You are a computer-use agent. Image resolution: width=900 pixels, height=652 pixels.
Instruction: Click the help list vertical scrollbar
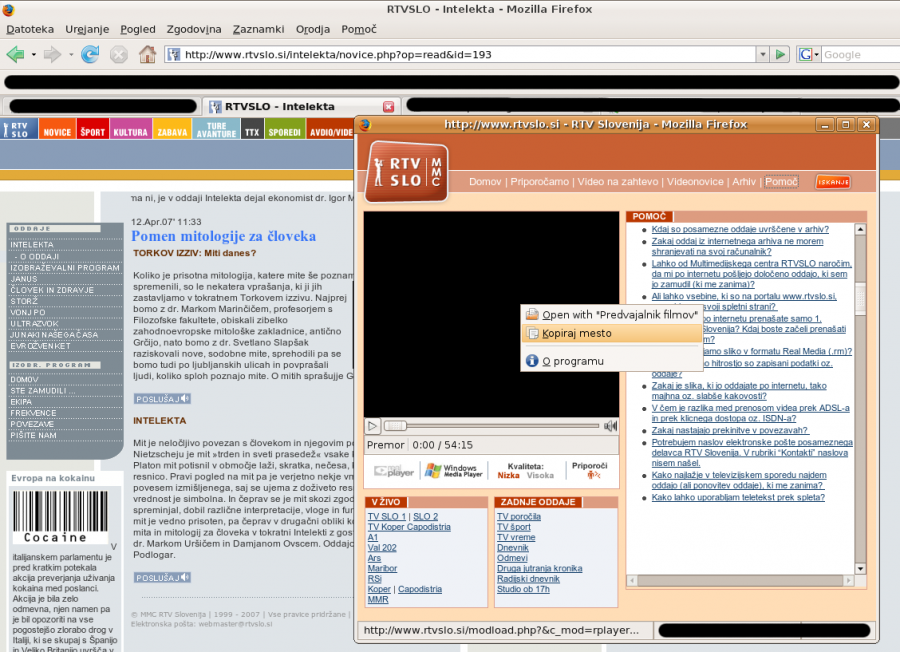pos(860,399)
